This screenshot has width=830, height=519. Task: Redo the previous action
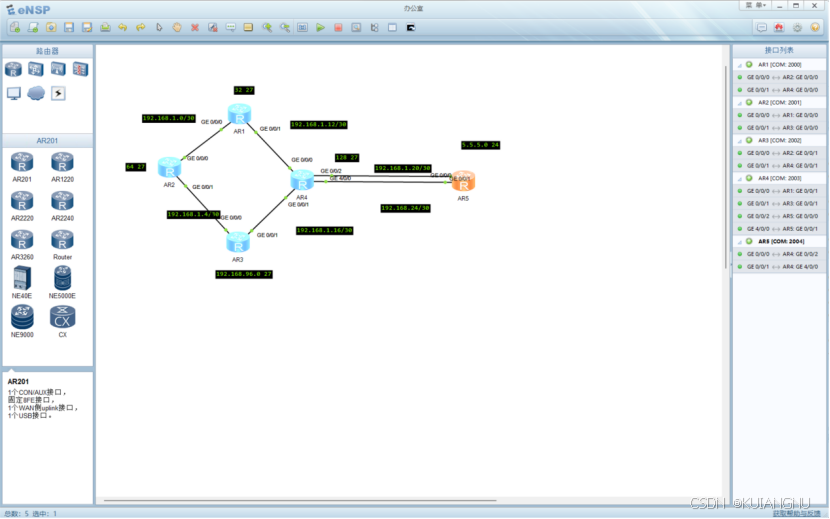[141, 28]
